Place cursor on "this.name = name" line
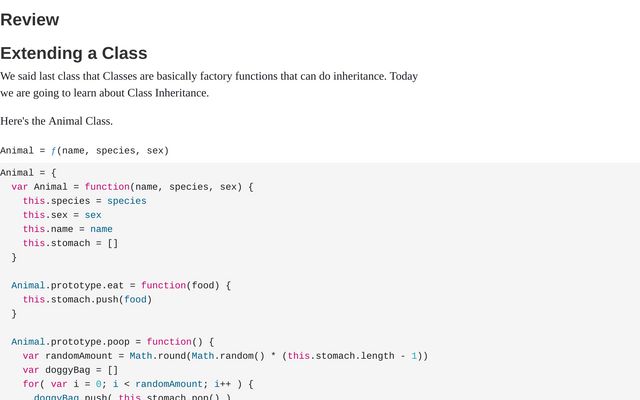 68,229
